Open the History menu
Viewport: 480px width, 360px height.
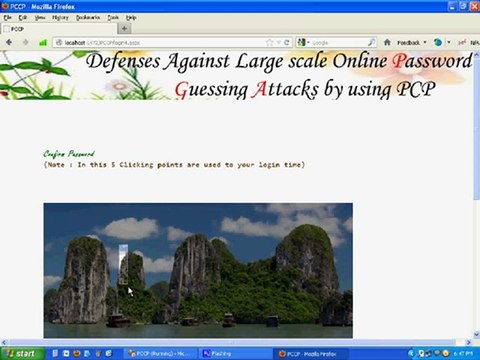tap(60, 17)
